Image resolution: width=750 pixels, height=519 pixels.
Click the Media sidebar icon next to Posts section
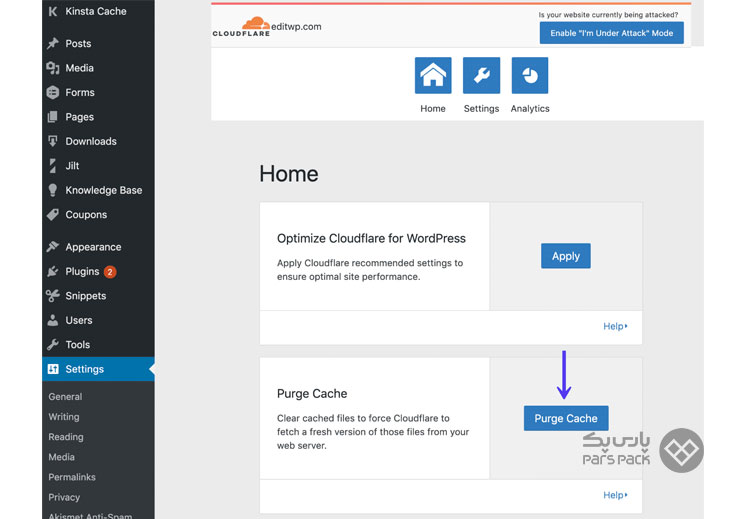point(53,68)
